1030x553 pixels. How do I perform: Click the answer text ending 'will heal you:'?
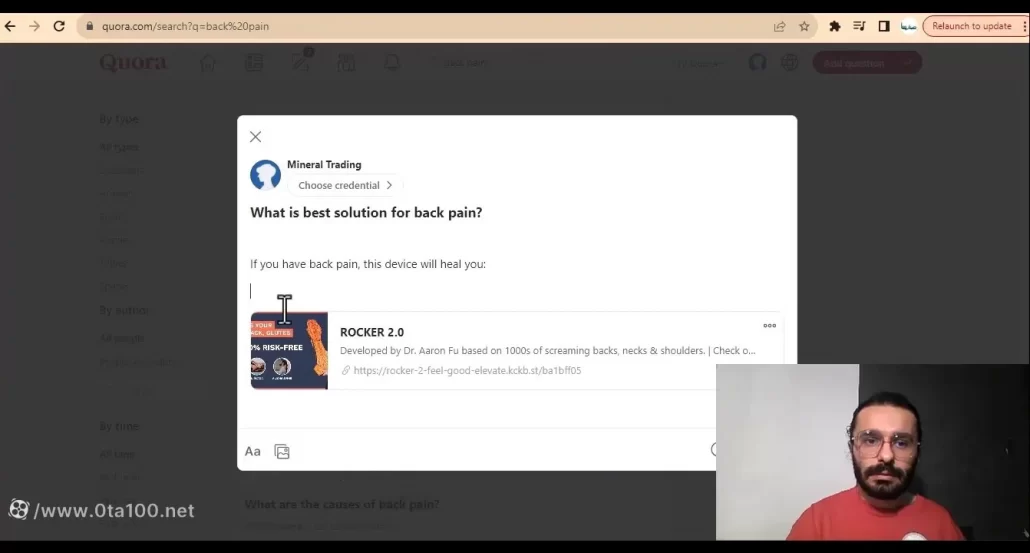(x=368, y=264)
